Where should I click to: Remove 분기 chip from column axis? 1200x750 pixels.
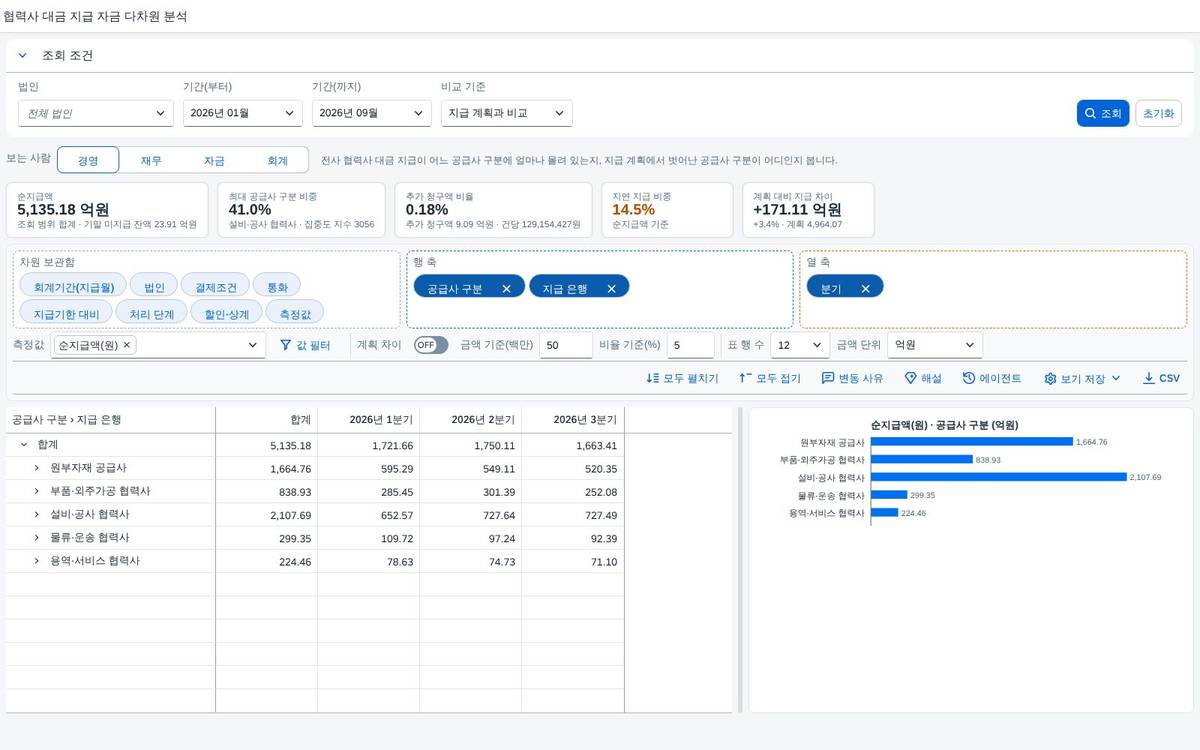[x=865, y=288]
